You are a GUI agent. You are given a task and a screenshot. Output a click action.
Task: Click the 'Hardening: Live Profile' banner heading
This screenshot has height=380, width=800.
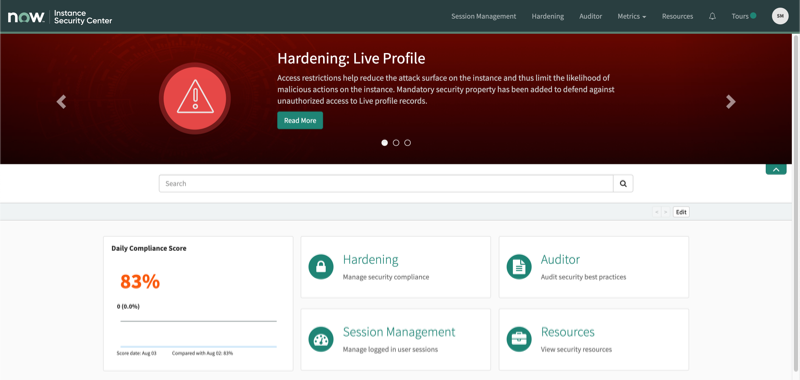351,58
